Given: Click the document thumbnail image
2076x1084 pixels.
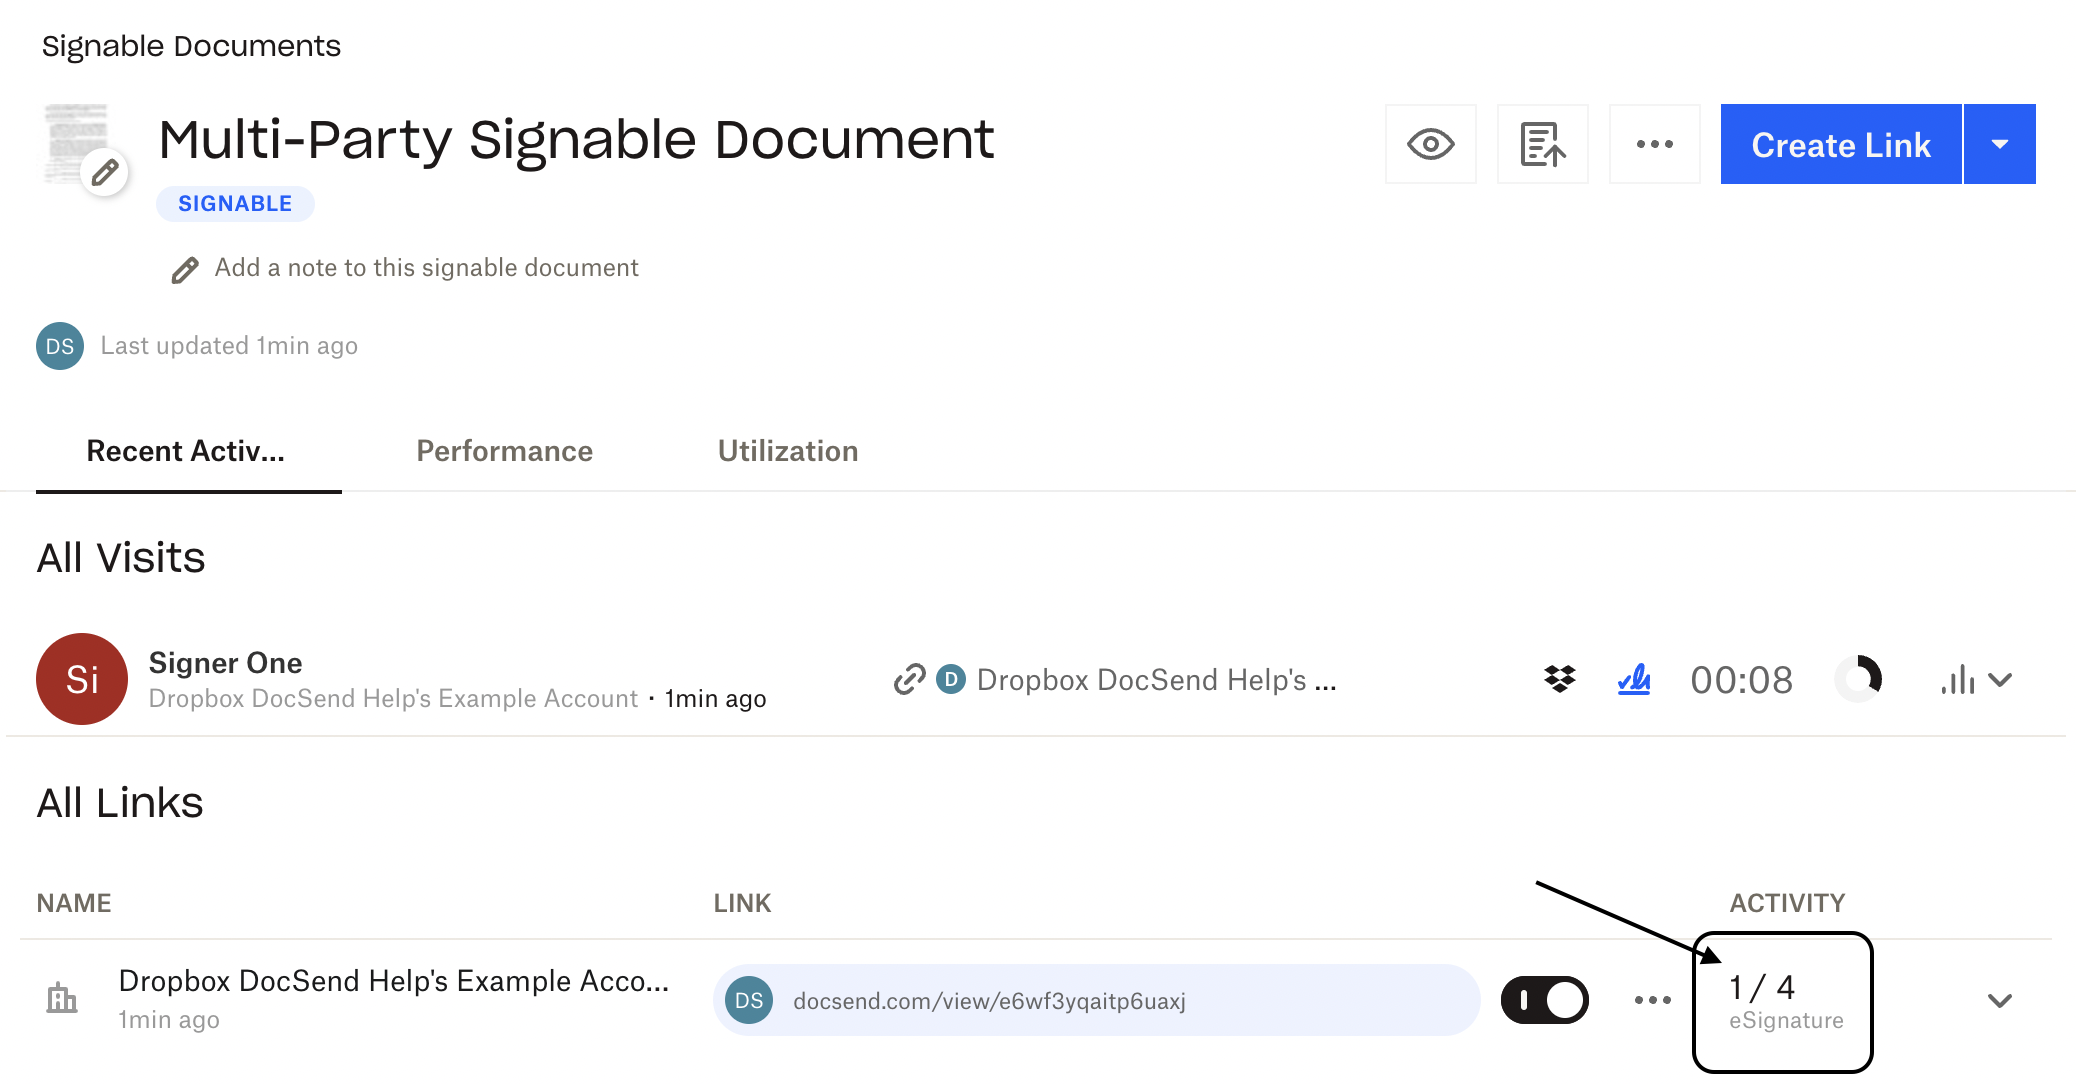Looking at the screenshot, I should point(76,143).
